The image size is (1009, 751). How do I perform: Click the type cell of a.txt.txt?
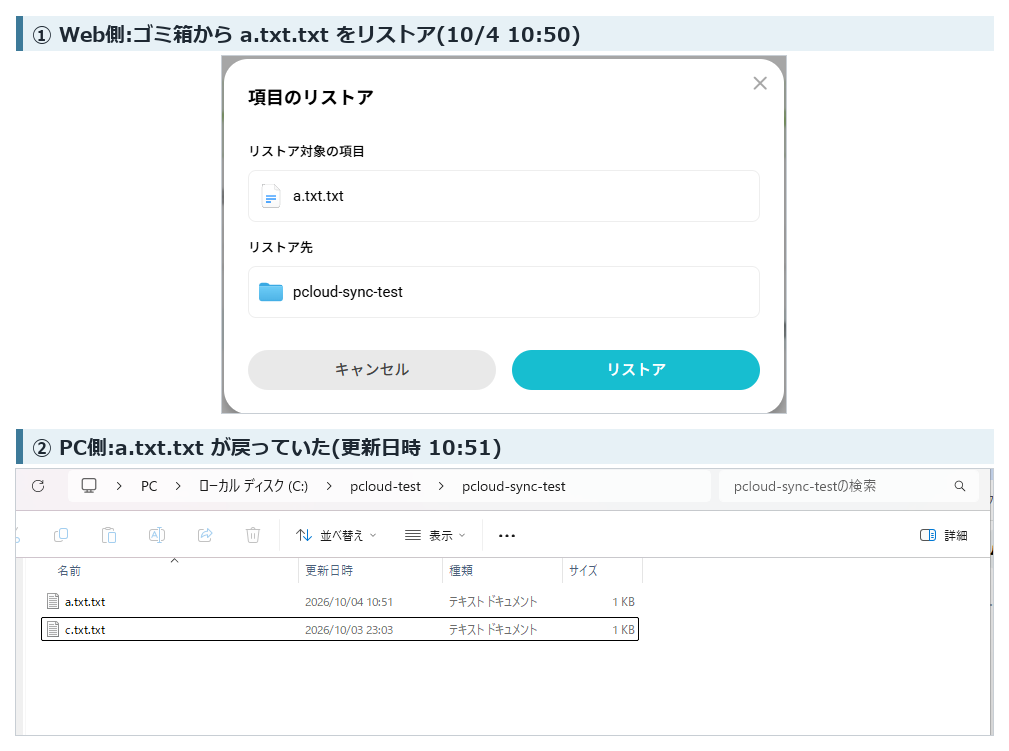point(493,602)
